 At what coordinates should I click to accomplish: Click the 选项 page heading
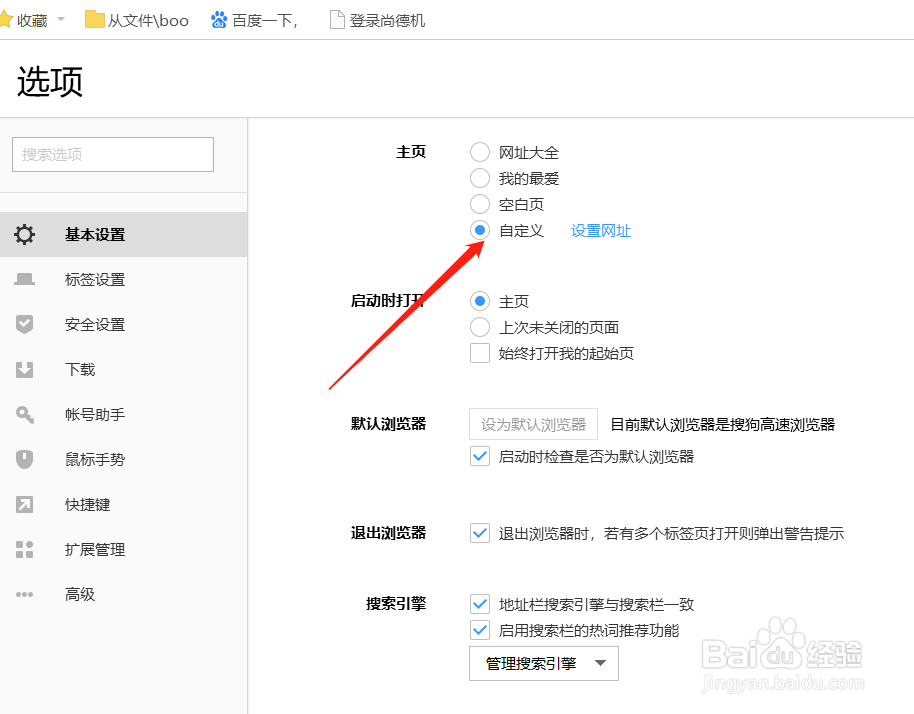(50, 81)
